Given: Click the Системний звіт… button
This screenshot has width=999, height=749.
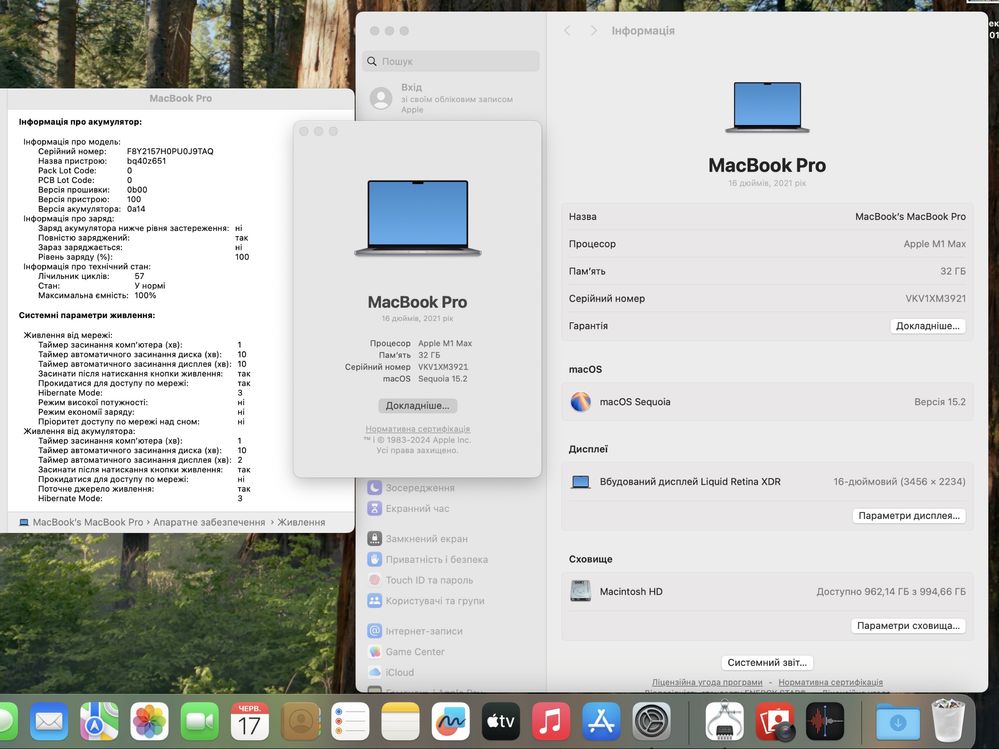Looking at the screenshot, I should 767,662.
